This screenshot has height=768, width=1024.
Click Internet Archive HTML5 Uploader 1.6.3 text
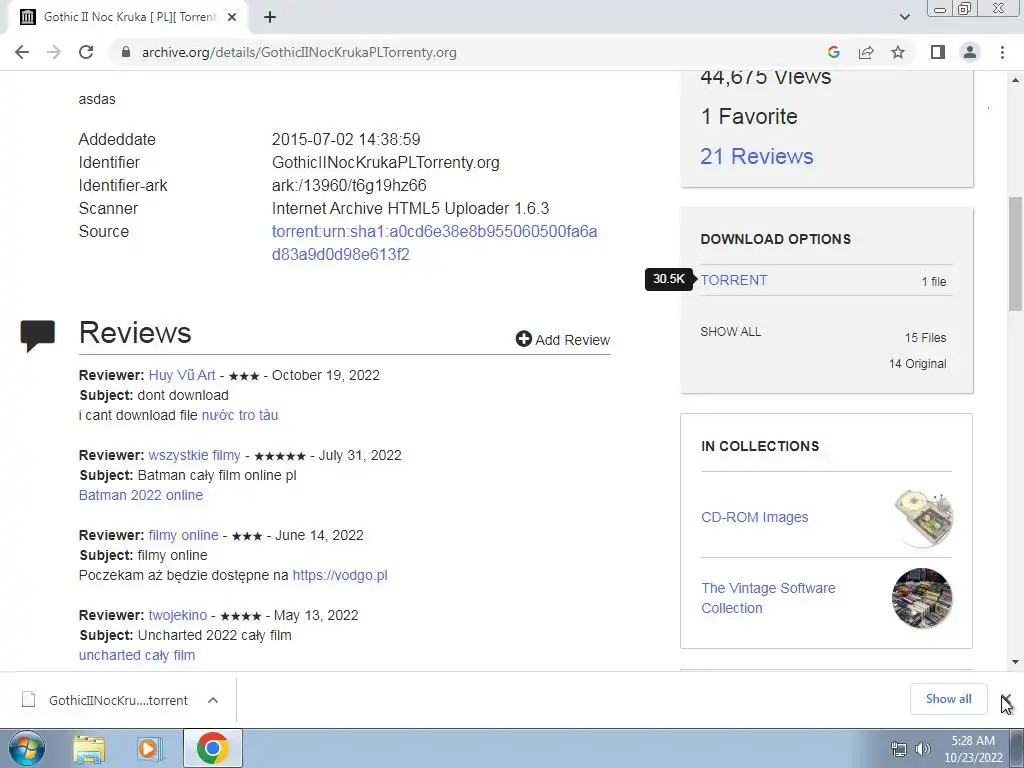pyautogui.click(x=410, y=208)
